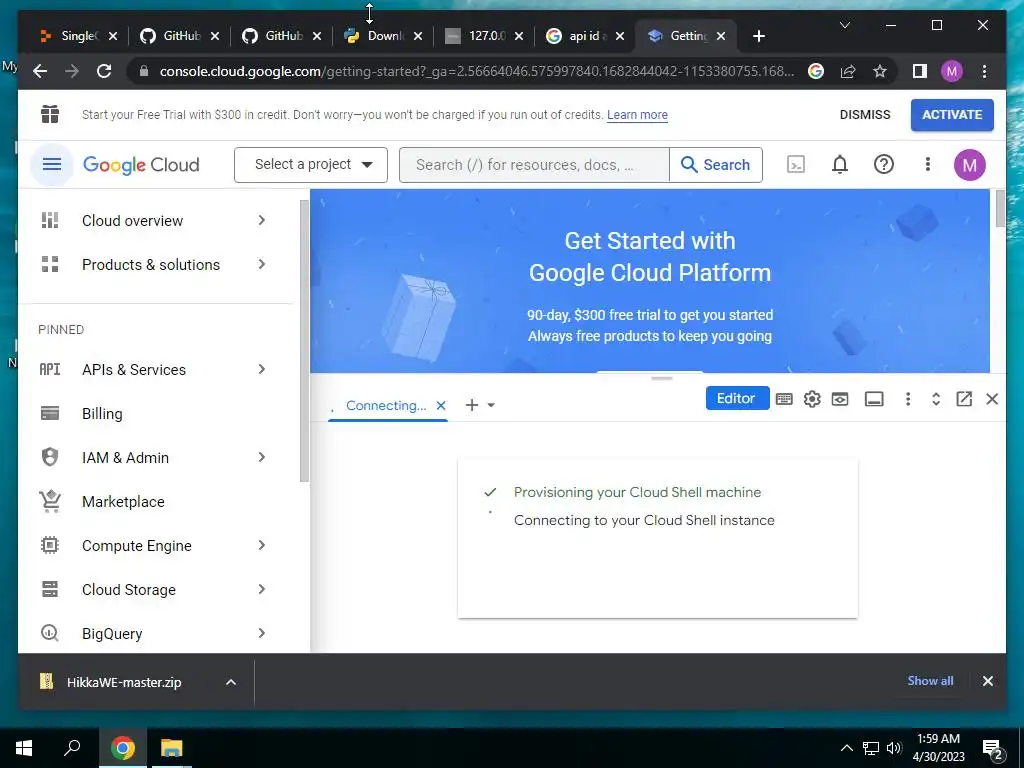The height and width of the screenshot is (768, 1024).
Task: Activate Cloud Shell from top bar icon
Action: pyautogui.click(x=795, y=165)
